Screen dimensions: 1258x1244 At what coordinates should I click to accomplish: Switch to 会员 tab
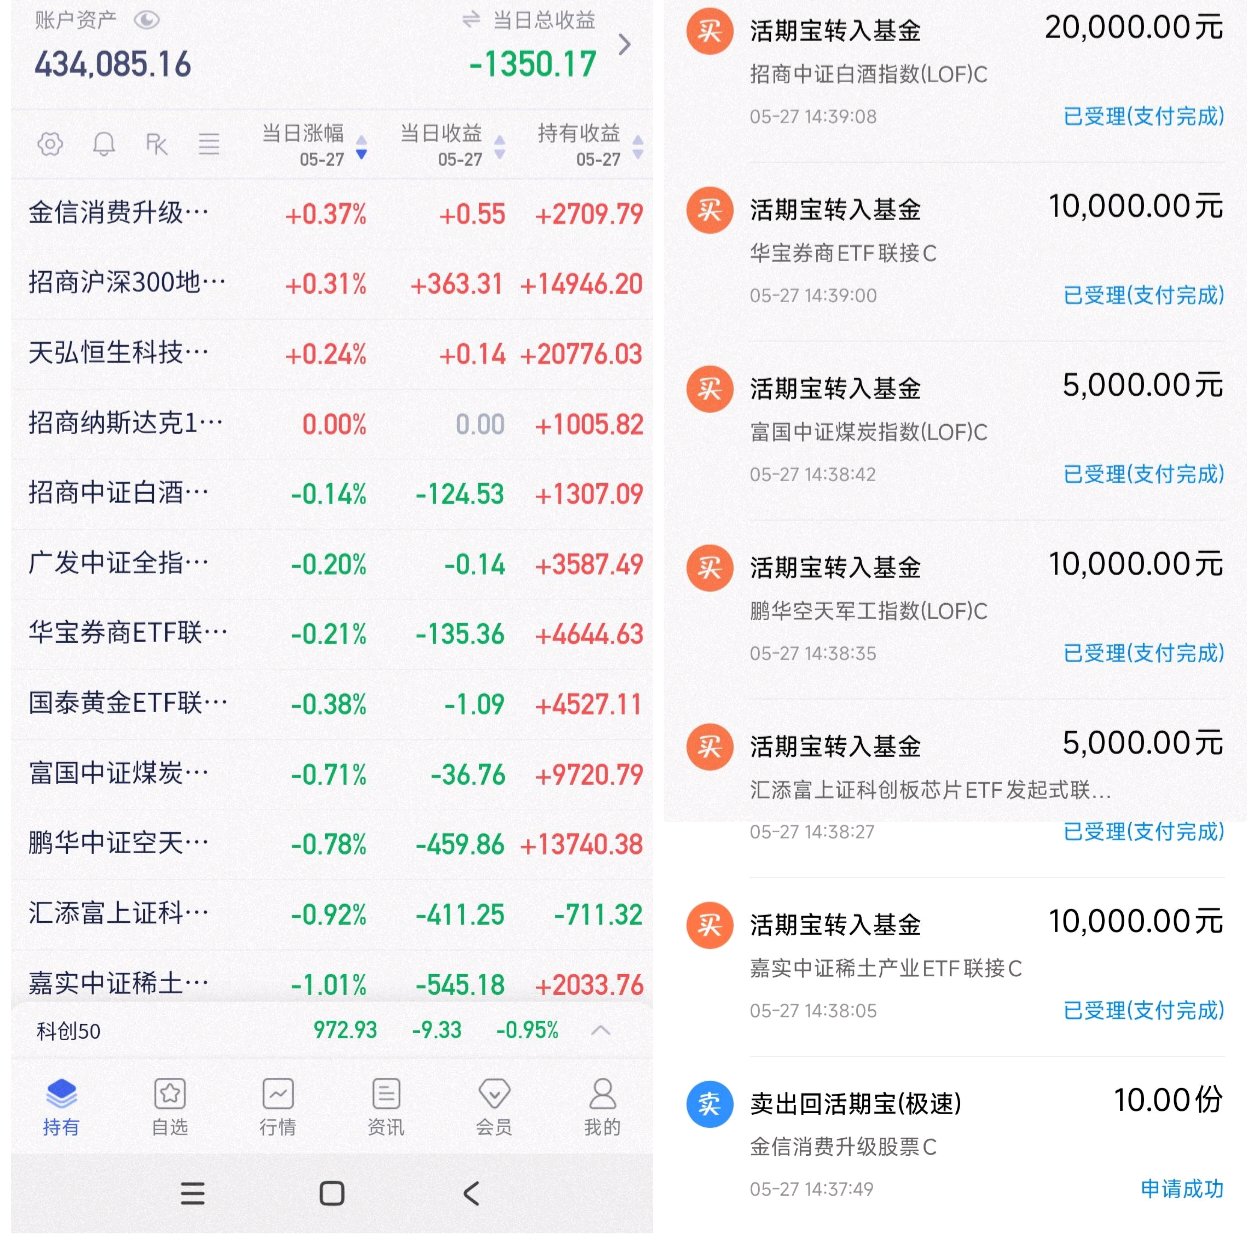point(494,1107)
